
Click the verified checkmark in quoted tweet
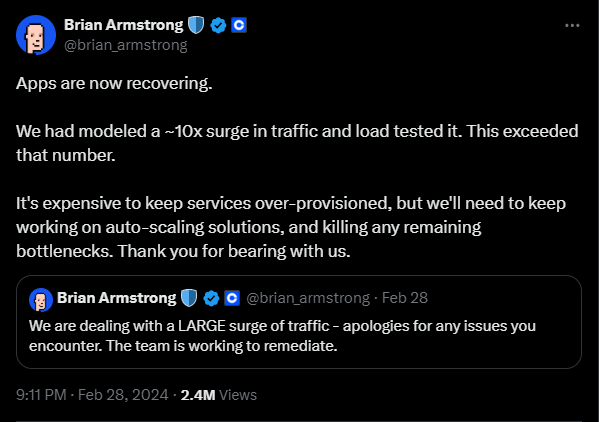(x=211, y=298)
